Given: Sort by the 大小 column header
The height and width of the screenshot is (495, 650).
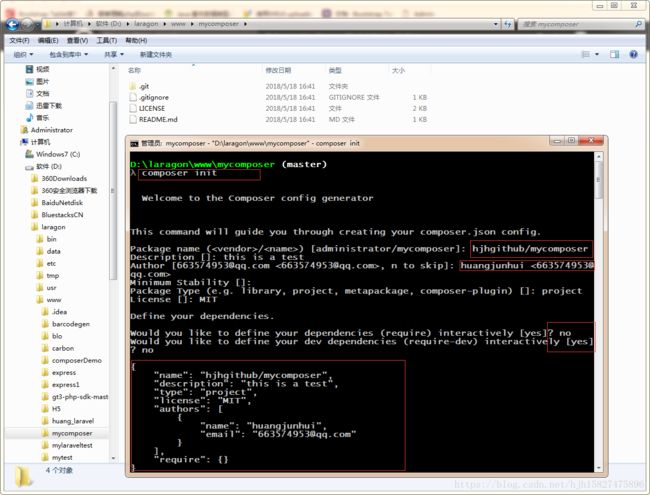Looking at the screenshot, I should coord(398,70).
